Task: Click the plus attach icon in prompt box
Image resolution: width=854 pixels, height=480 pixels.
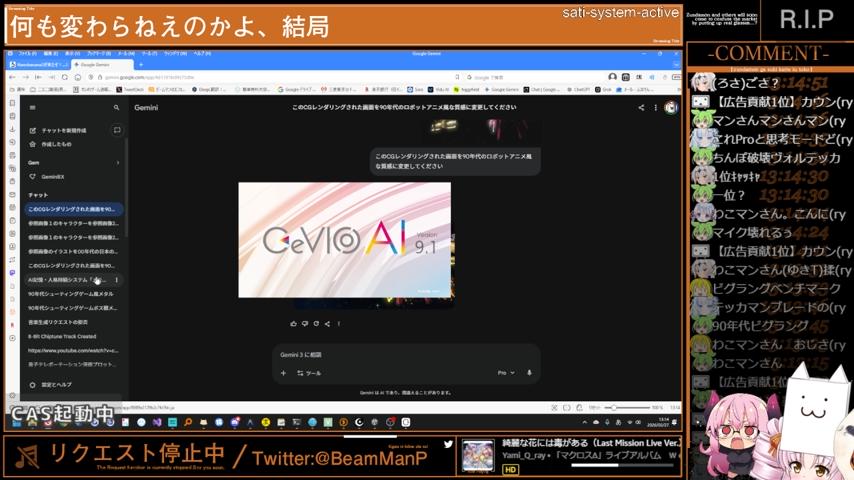Action: [x=283, y=373]
